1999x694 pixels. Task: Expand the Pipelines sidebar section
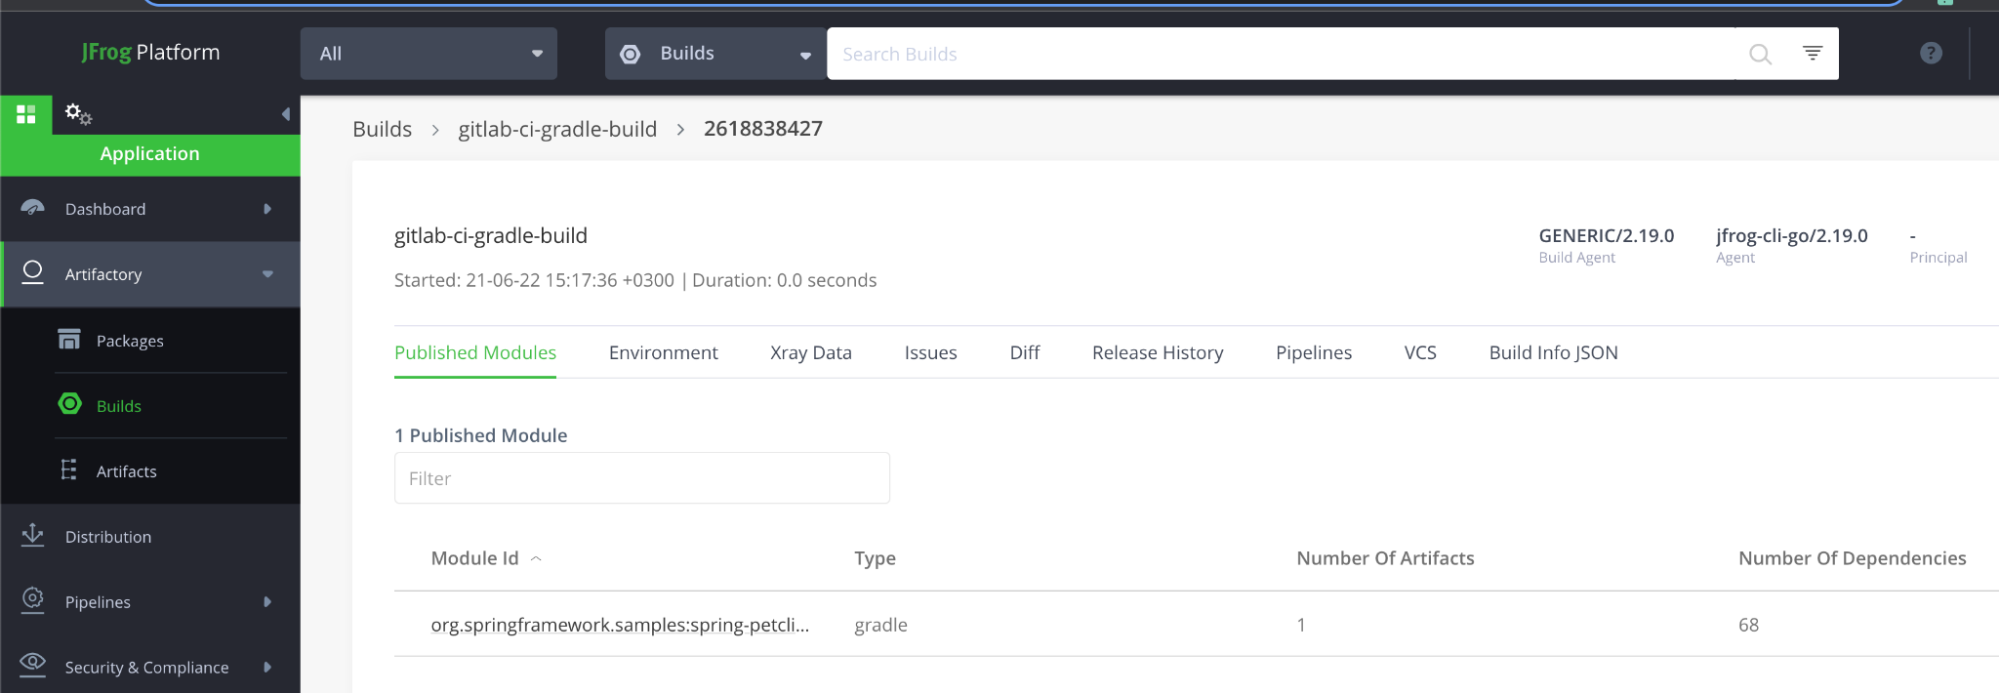[x=150, y=602]
